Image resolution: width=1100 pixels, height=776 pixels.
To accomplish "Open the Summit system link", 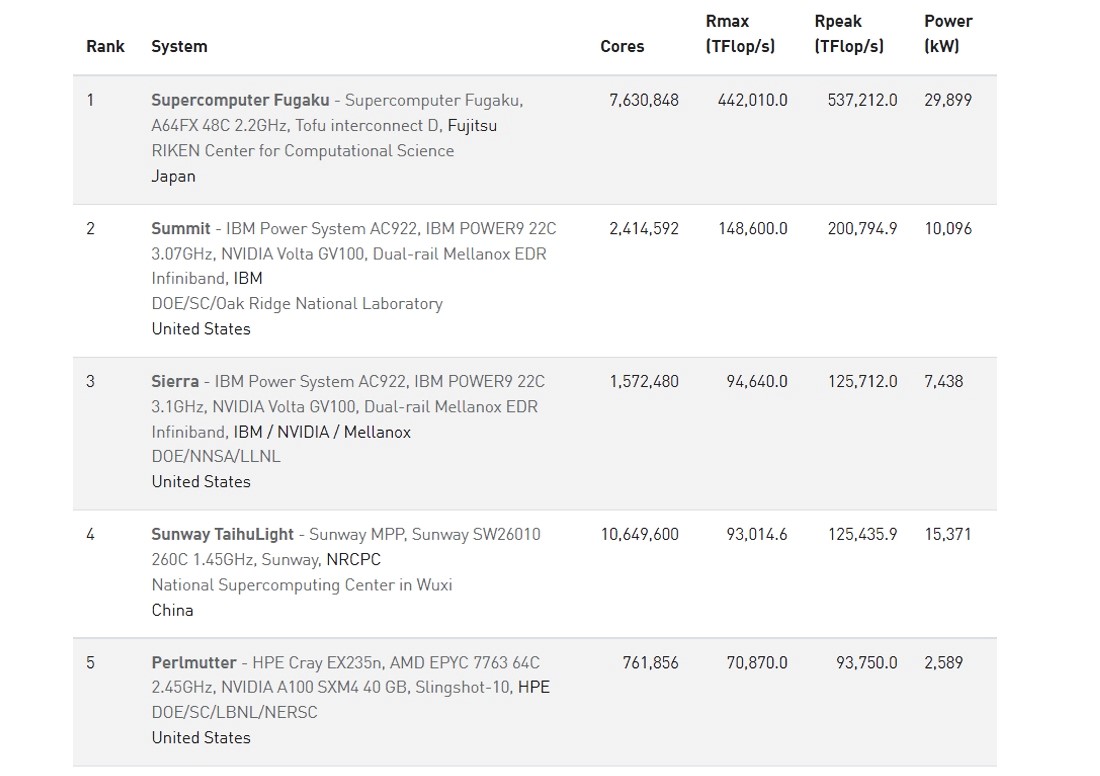I will tap(180, 229).
